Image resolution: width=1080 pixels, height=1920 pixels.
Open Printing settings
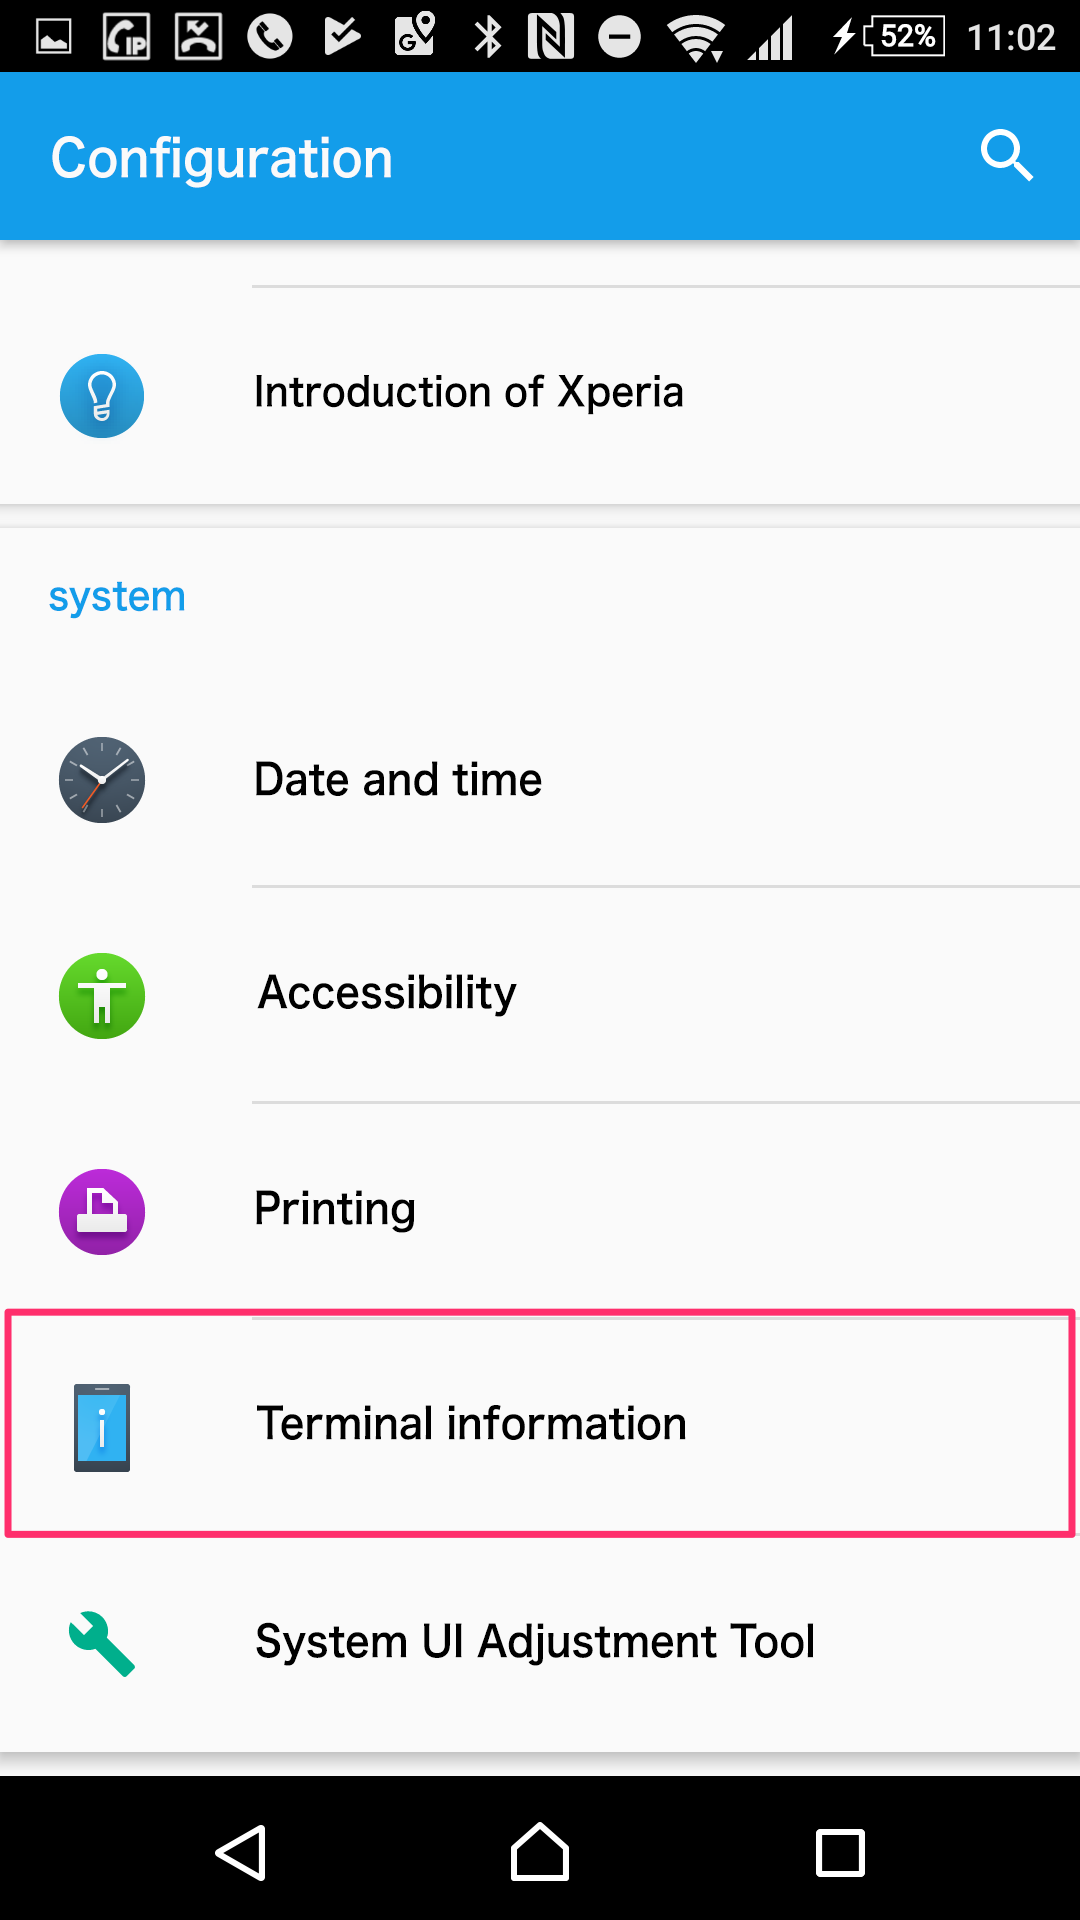click(x=335, y=1209)
